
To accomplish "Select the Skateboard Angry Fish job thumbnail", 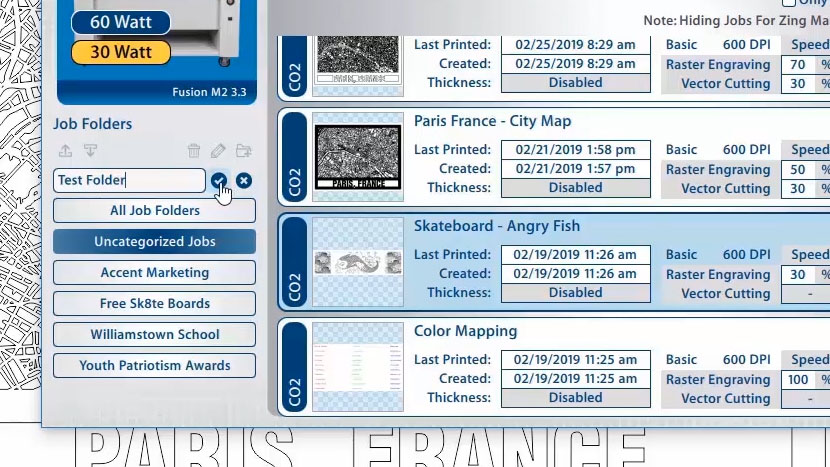I will [x=357, y=261].
